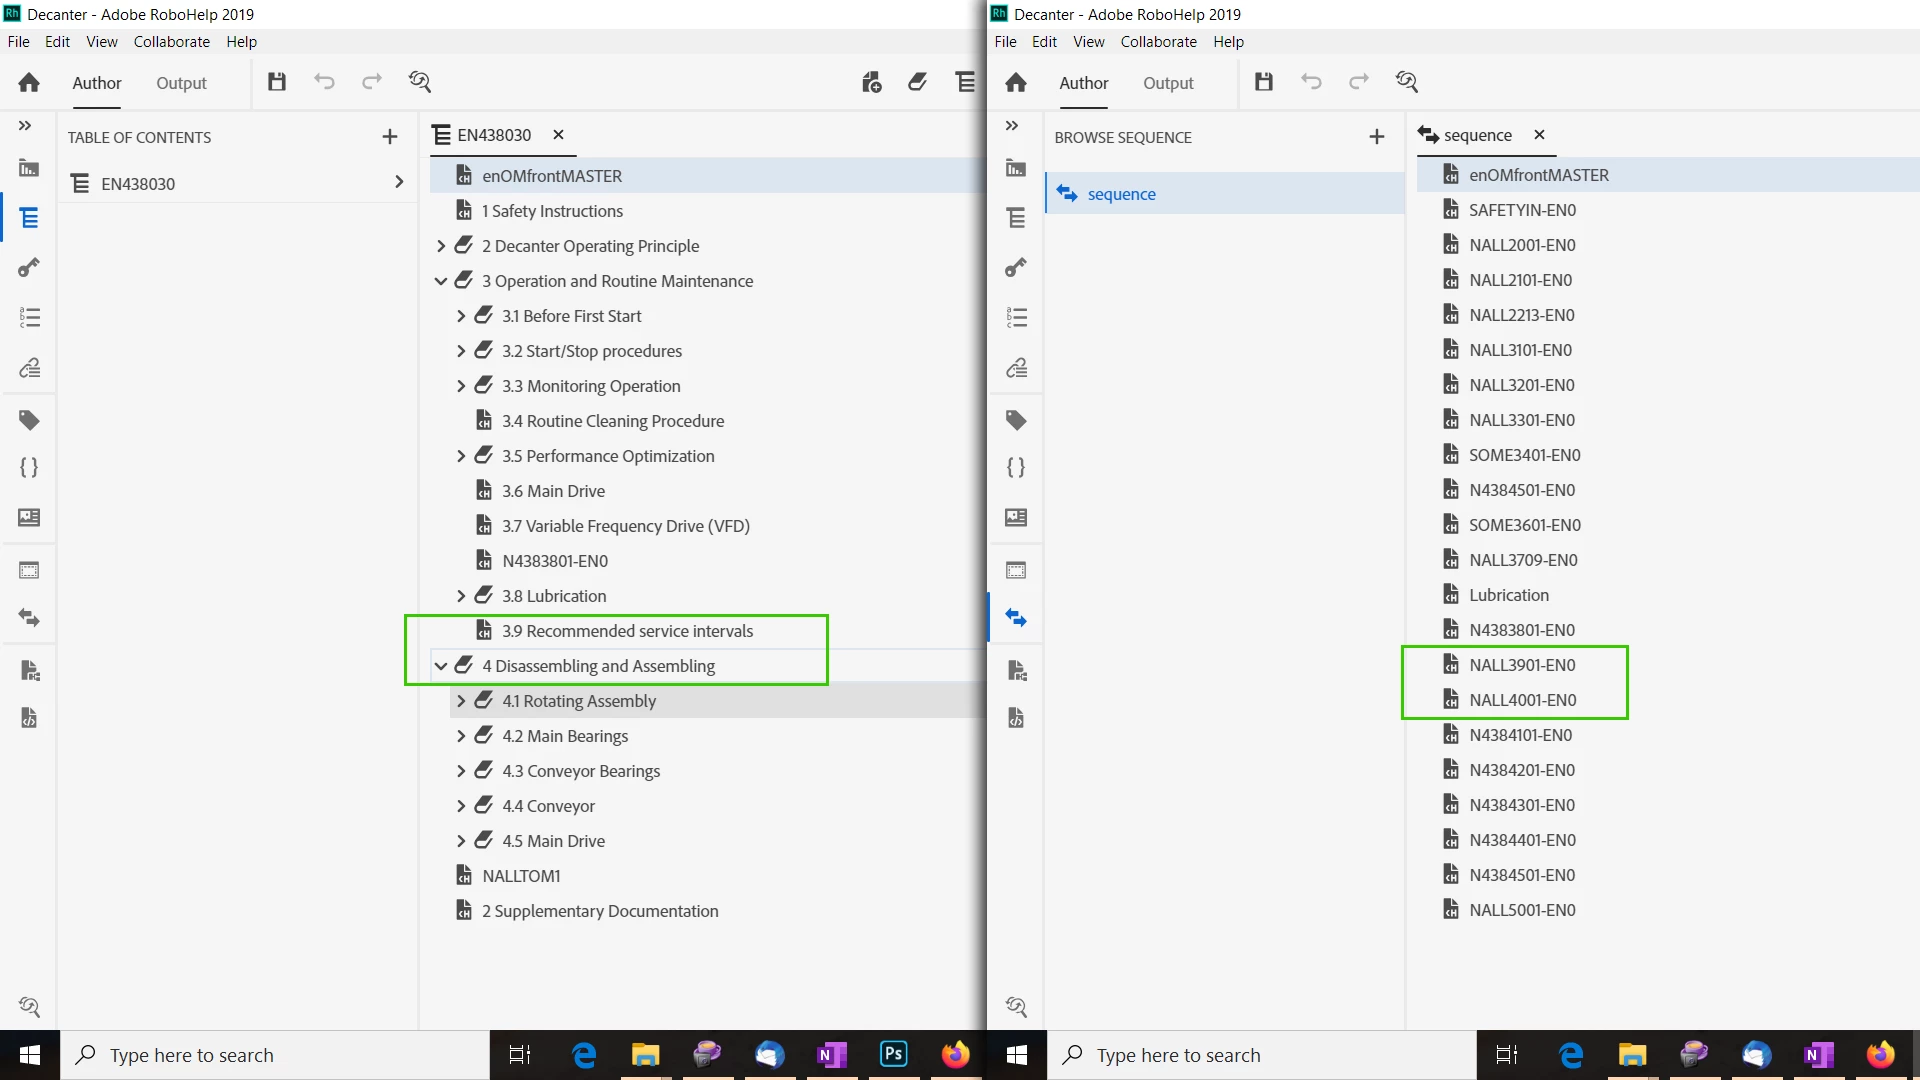The image size is (1920, 1080).
Task: Open the View menu in left window
Action: coord(101,42)
